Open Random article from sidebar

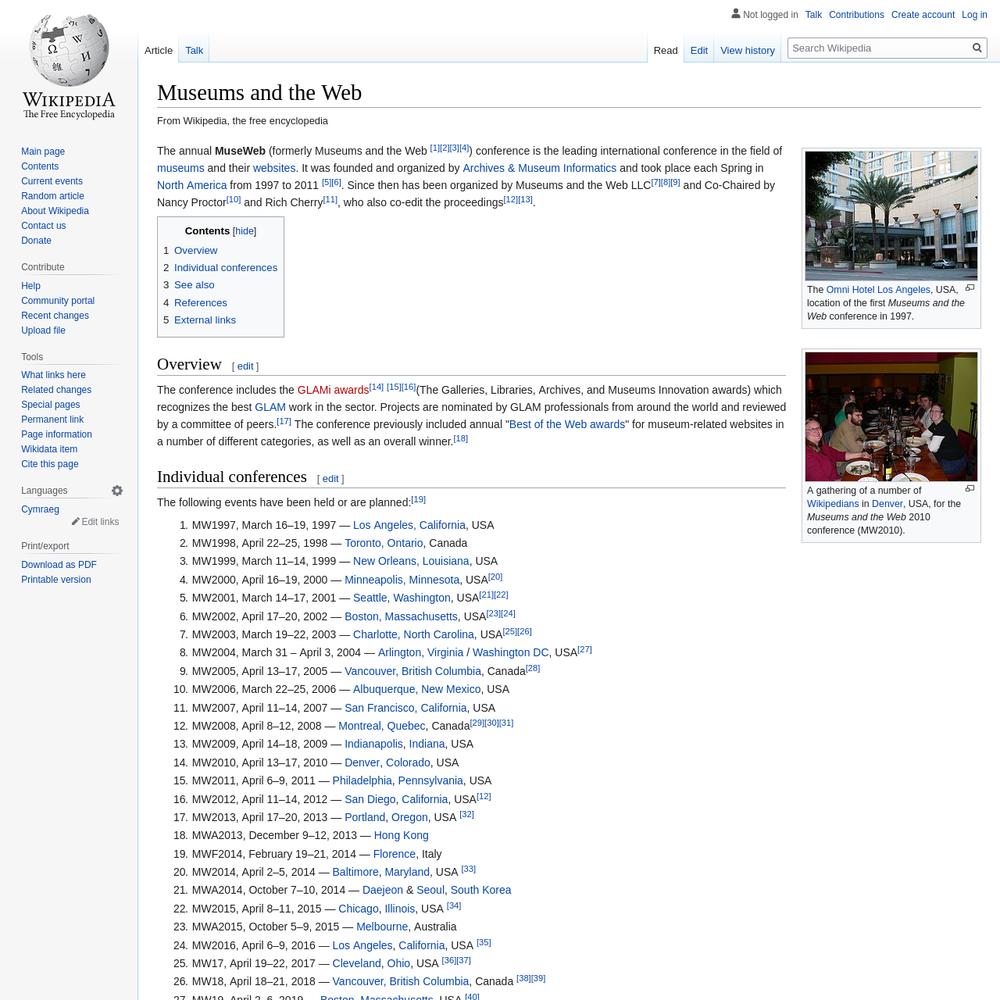pyautogui.click(x=52, y=196)
